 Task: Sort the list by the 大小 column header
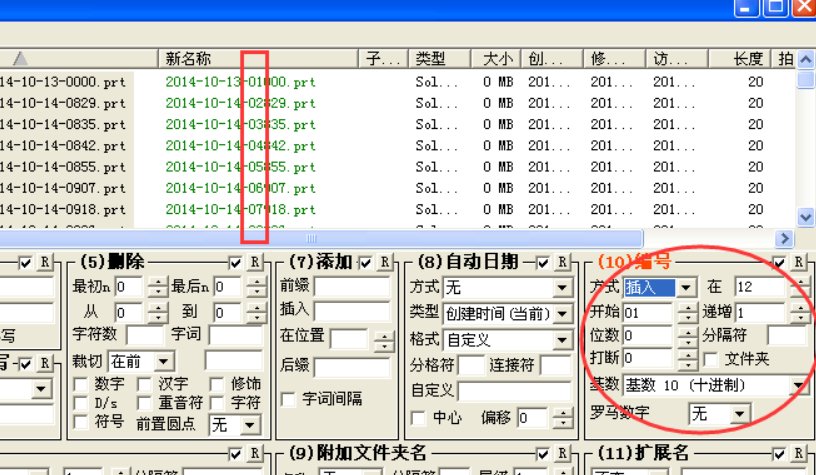[496, 59]
